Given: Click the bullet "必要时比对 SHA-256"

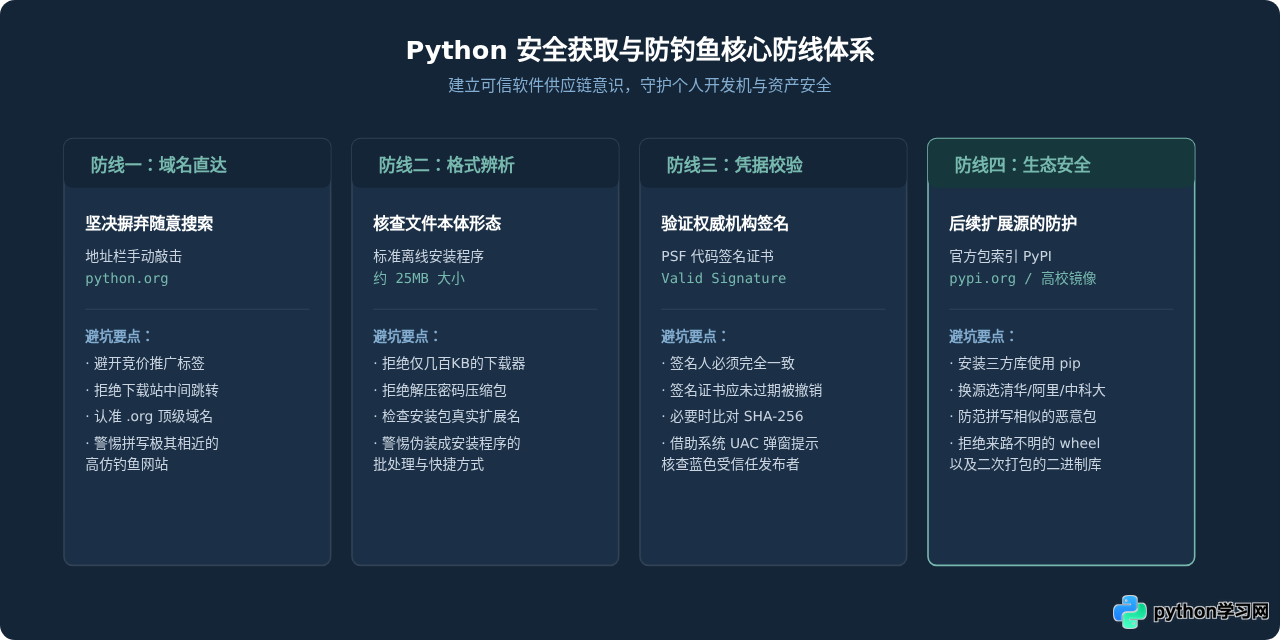Looking at the screenshot, I should 732,416.
